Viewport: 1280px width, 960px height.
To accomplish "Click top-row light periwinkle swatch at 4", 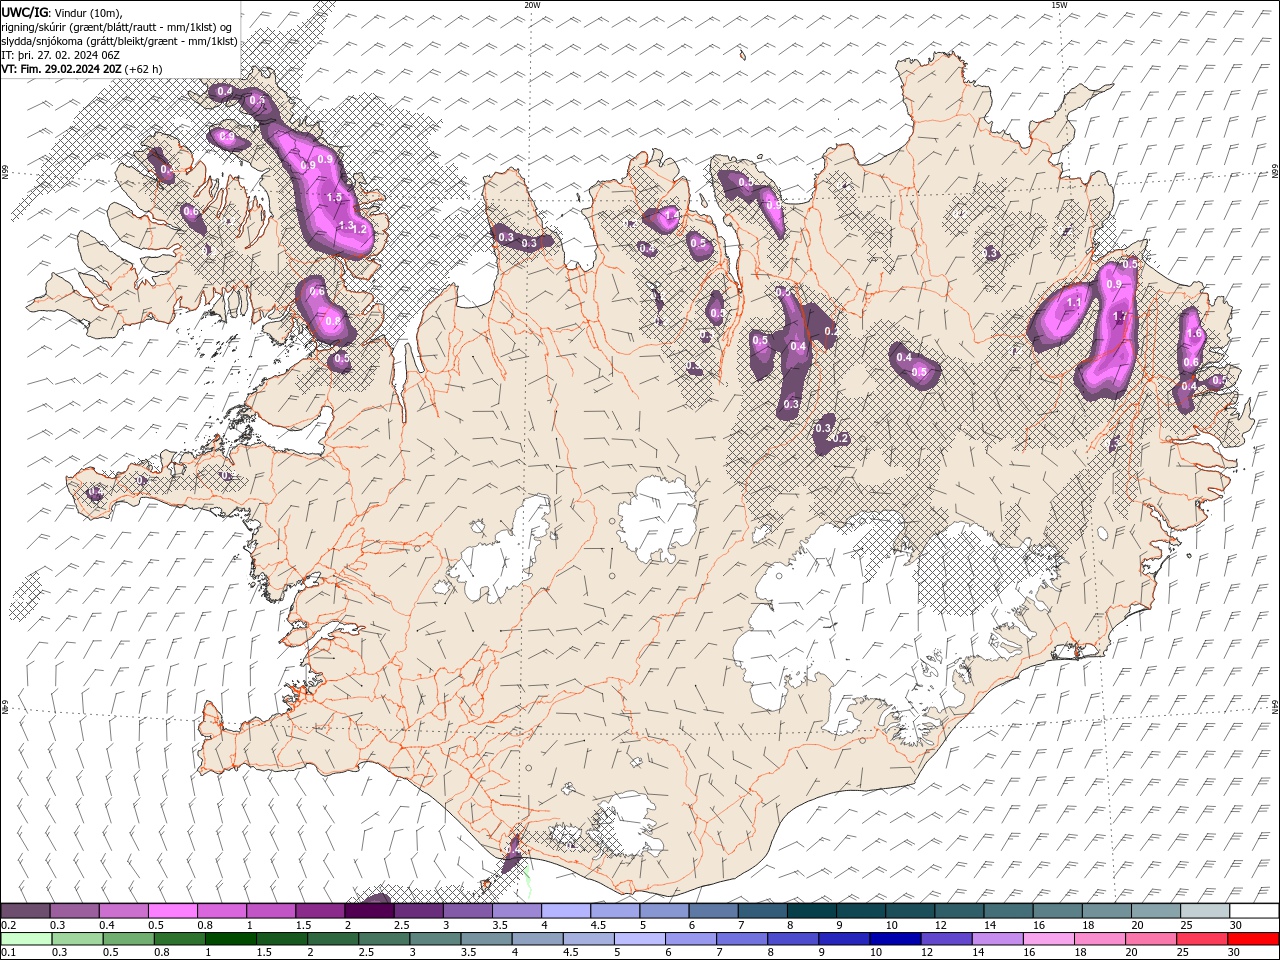I will click(566, 911).
